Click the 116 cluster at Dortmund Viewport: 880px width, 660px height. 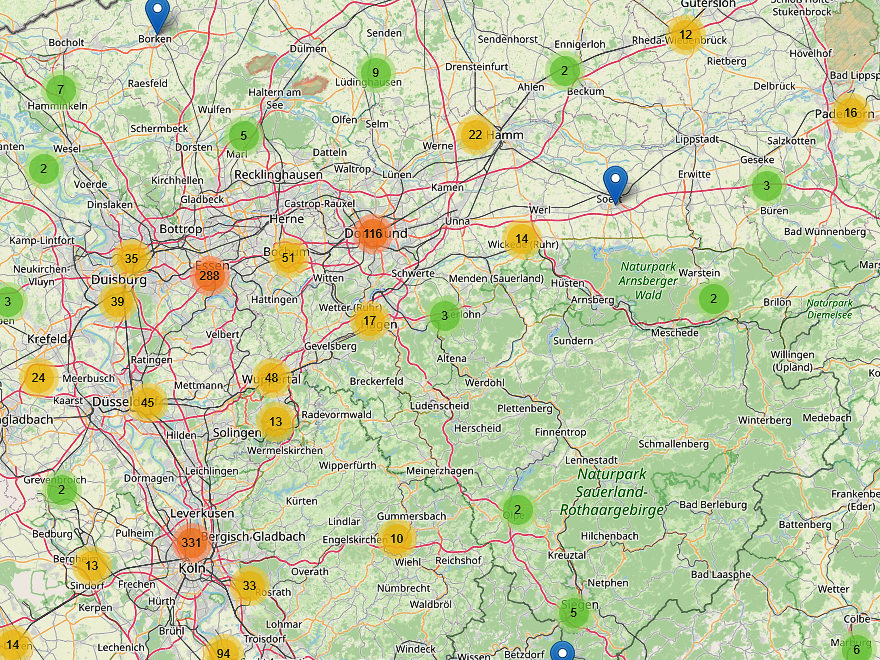coord(373,234)
